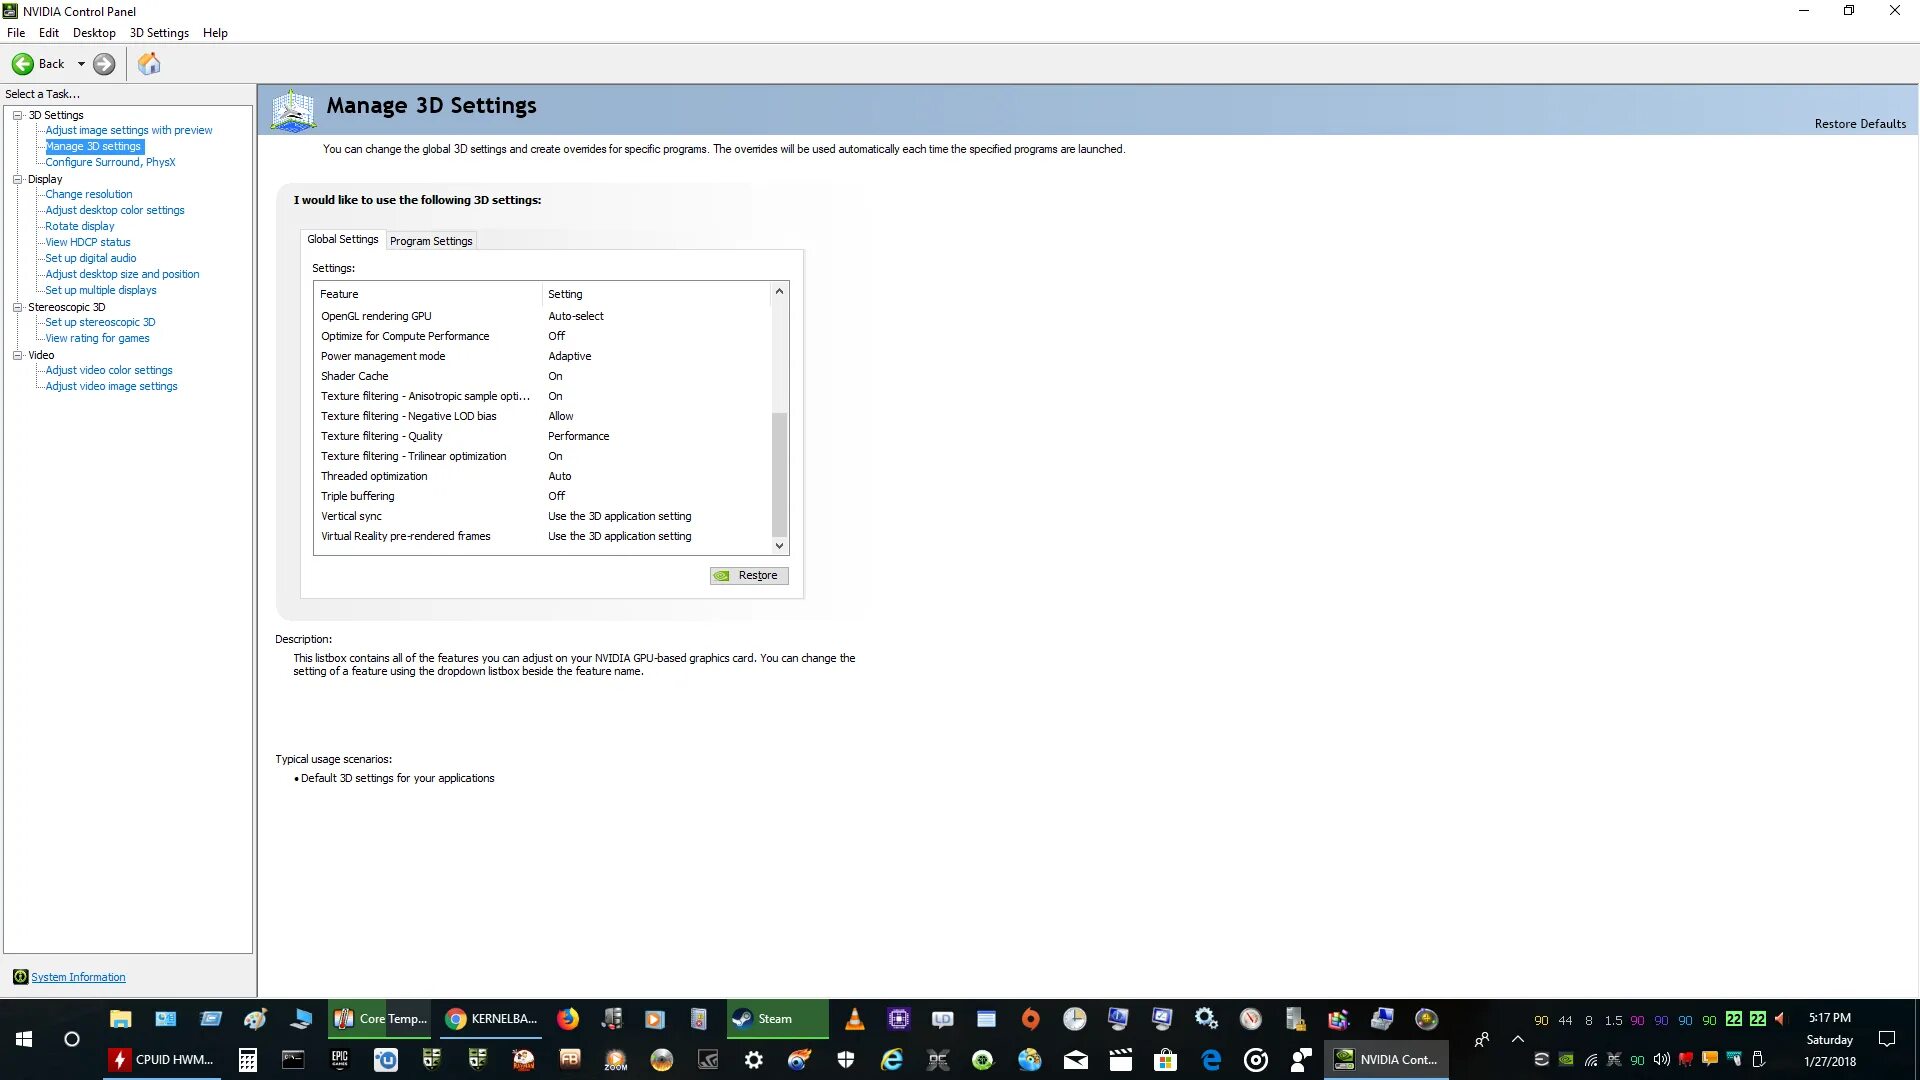This screenshot has height=1080, width=1920.
Task: Click the Home icon in toolbar
Action: pos(149,64)
